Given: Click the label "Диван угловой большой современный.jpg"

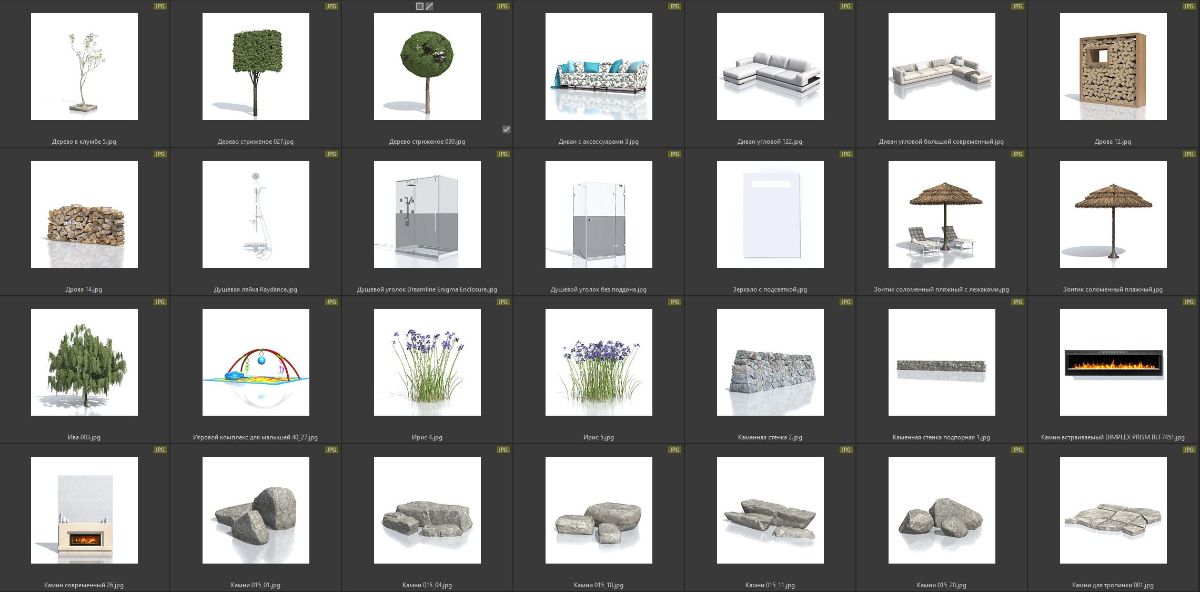Looking at the screenshot, I should click(942, 142).
